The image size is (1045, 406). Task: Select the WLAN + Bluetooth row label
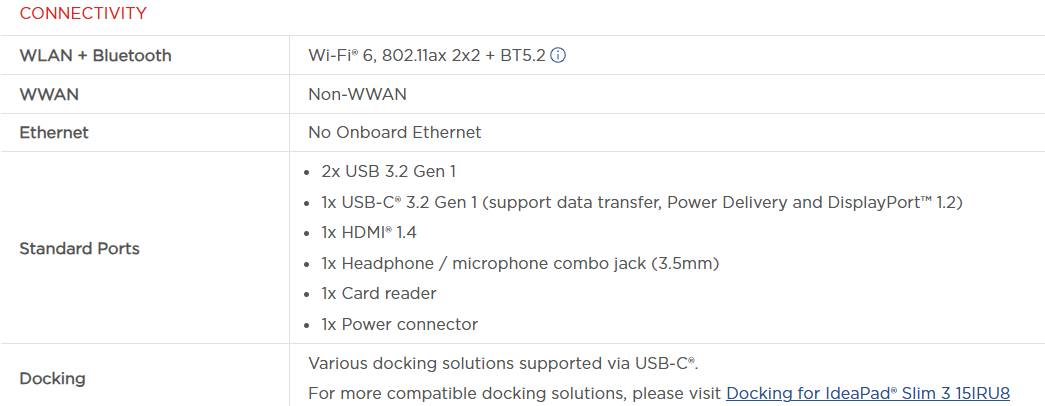click(95, 56)
